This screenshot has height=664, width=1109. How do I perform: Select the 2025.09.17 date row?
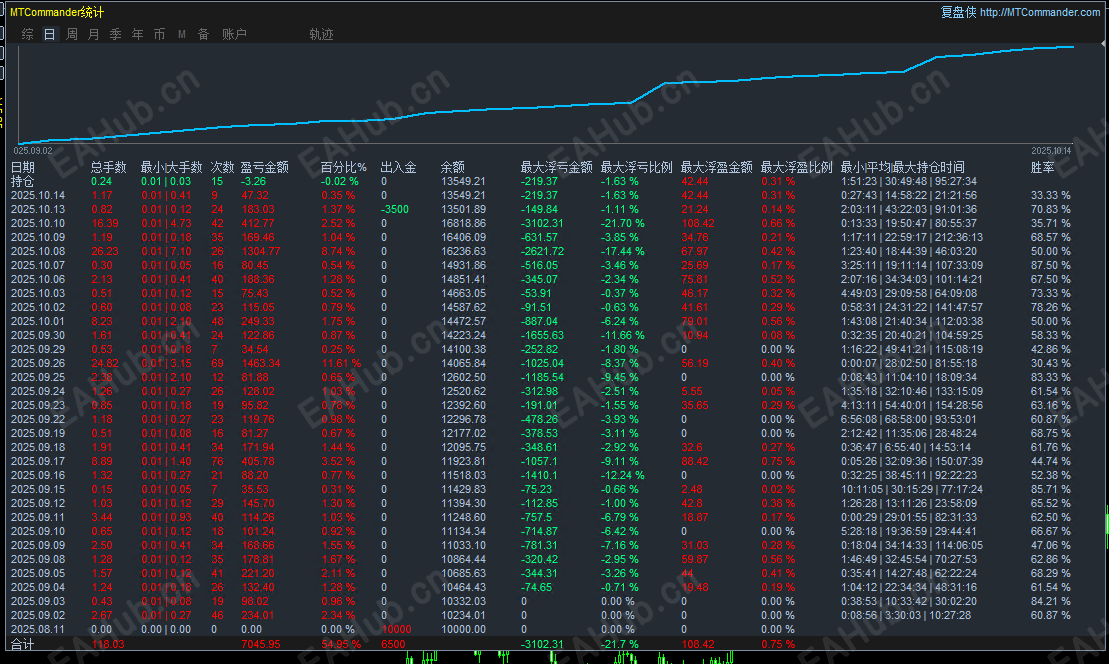coord(38,461)
